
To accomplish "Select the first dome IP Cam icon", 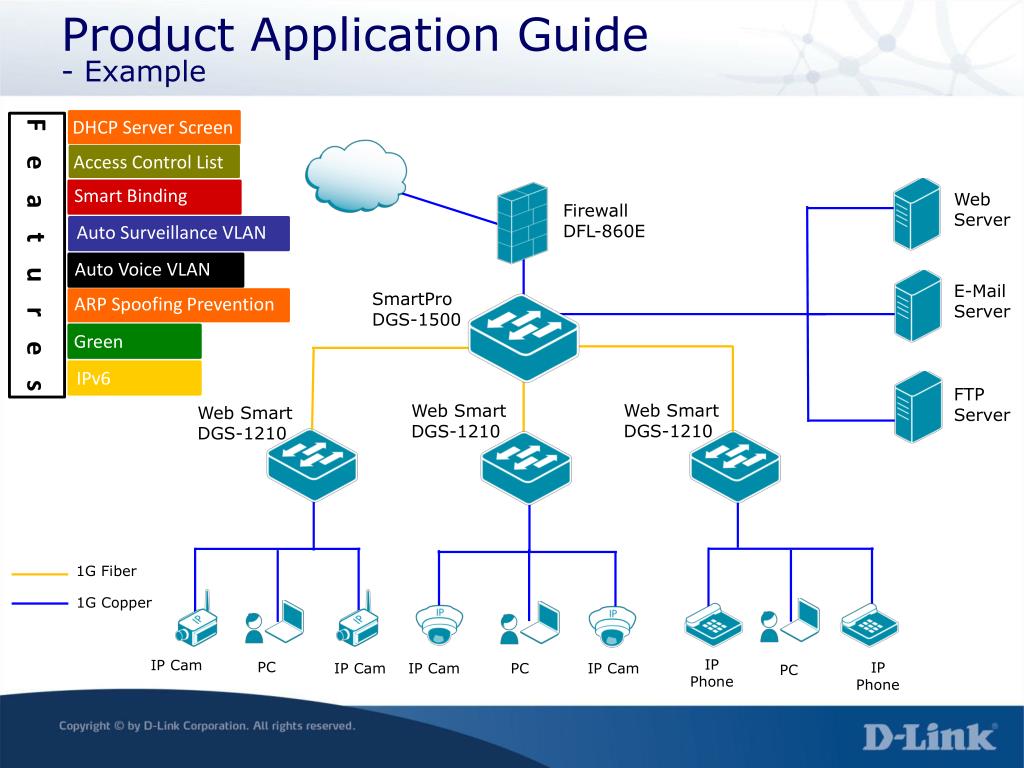I will 440,625.
